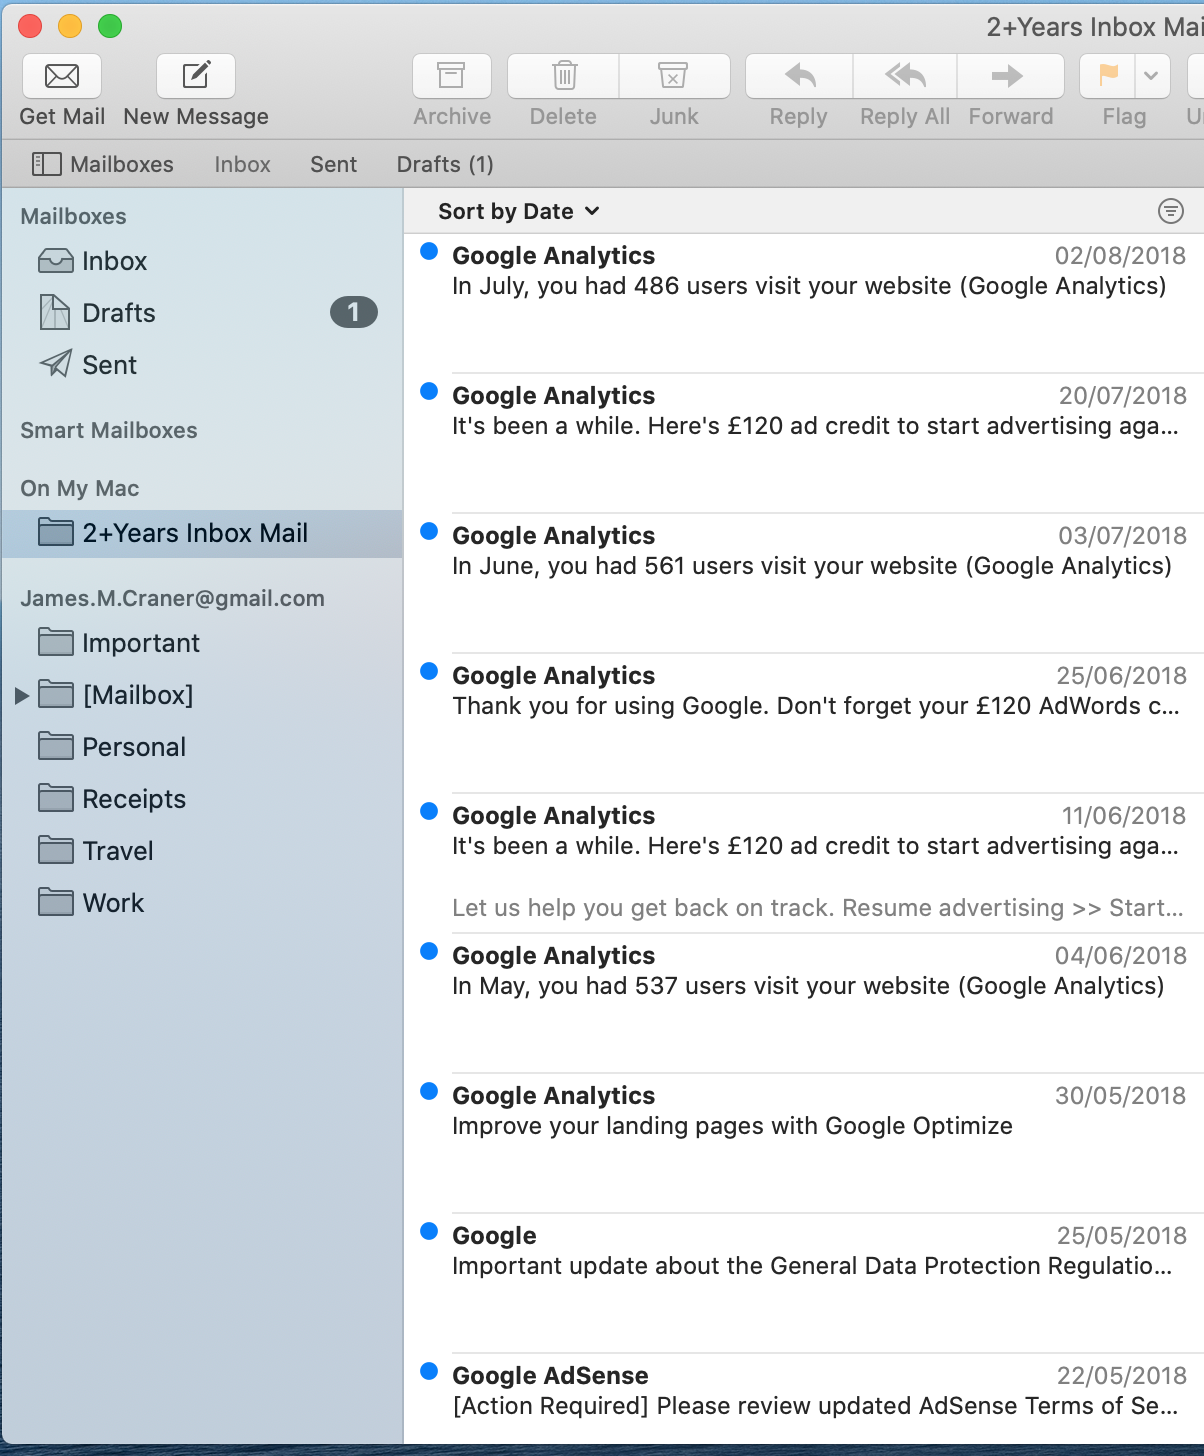
Task: Compose with the New Message icon
Action: point(196,76)
